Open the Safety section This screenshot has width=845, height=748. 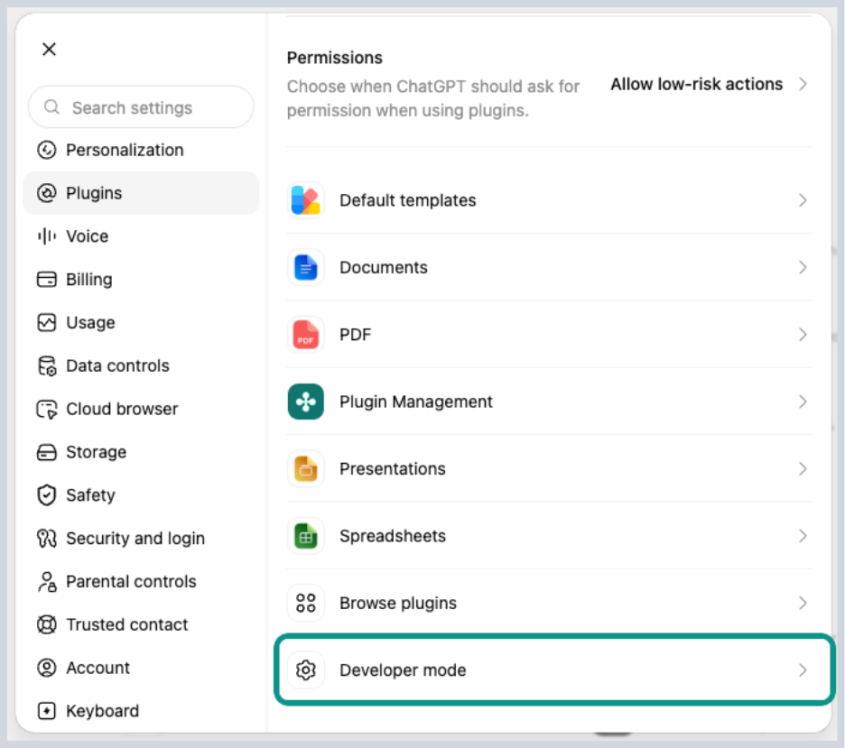click(x=141, y=495)
